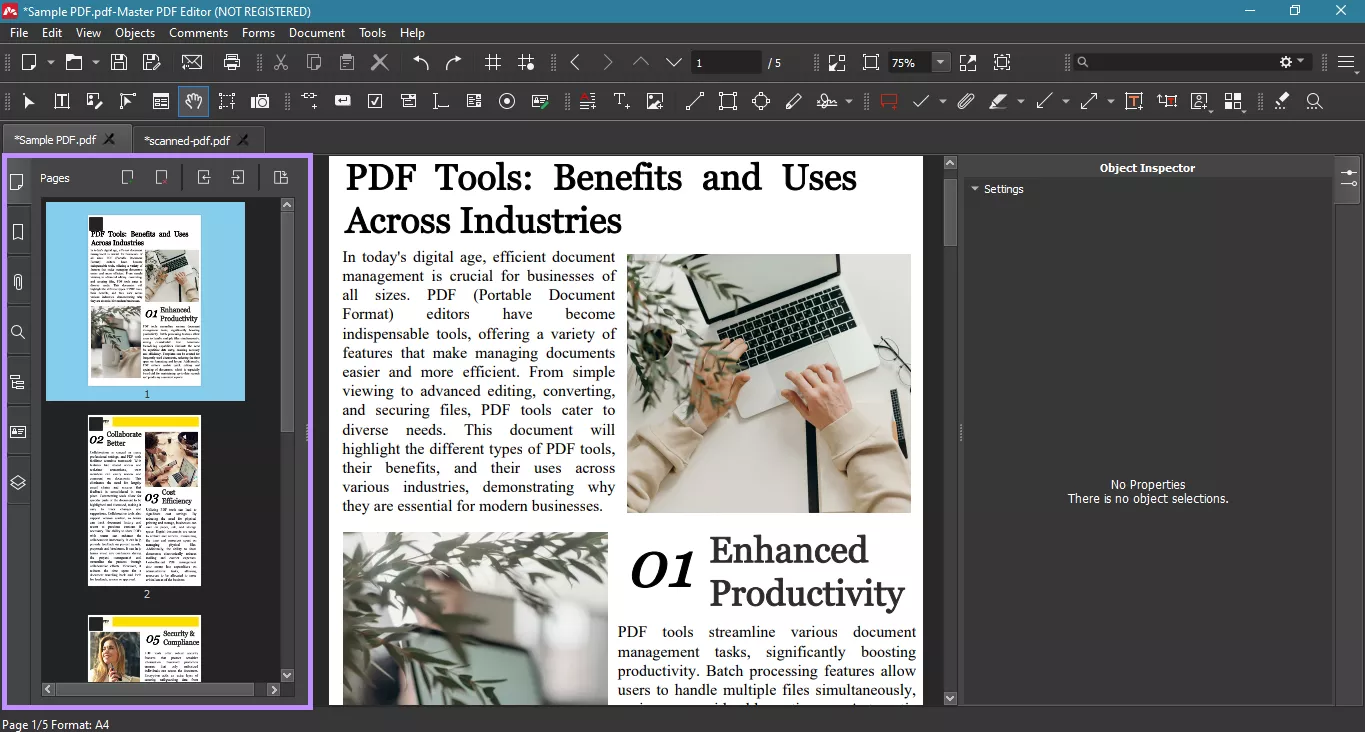Toggle snap to grid
This screenshot has width=1365, height=732.
click(526, 62)
